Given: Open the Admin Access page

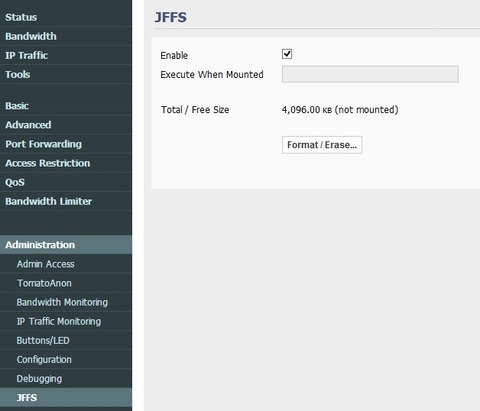Looking at the screenshot, I should 66,264.
